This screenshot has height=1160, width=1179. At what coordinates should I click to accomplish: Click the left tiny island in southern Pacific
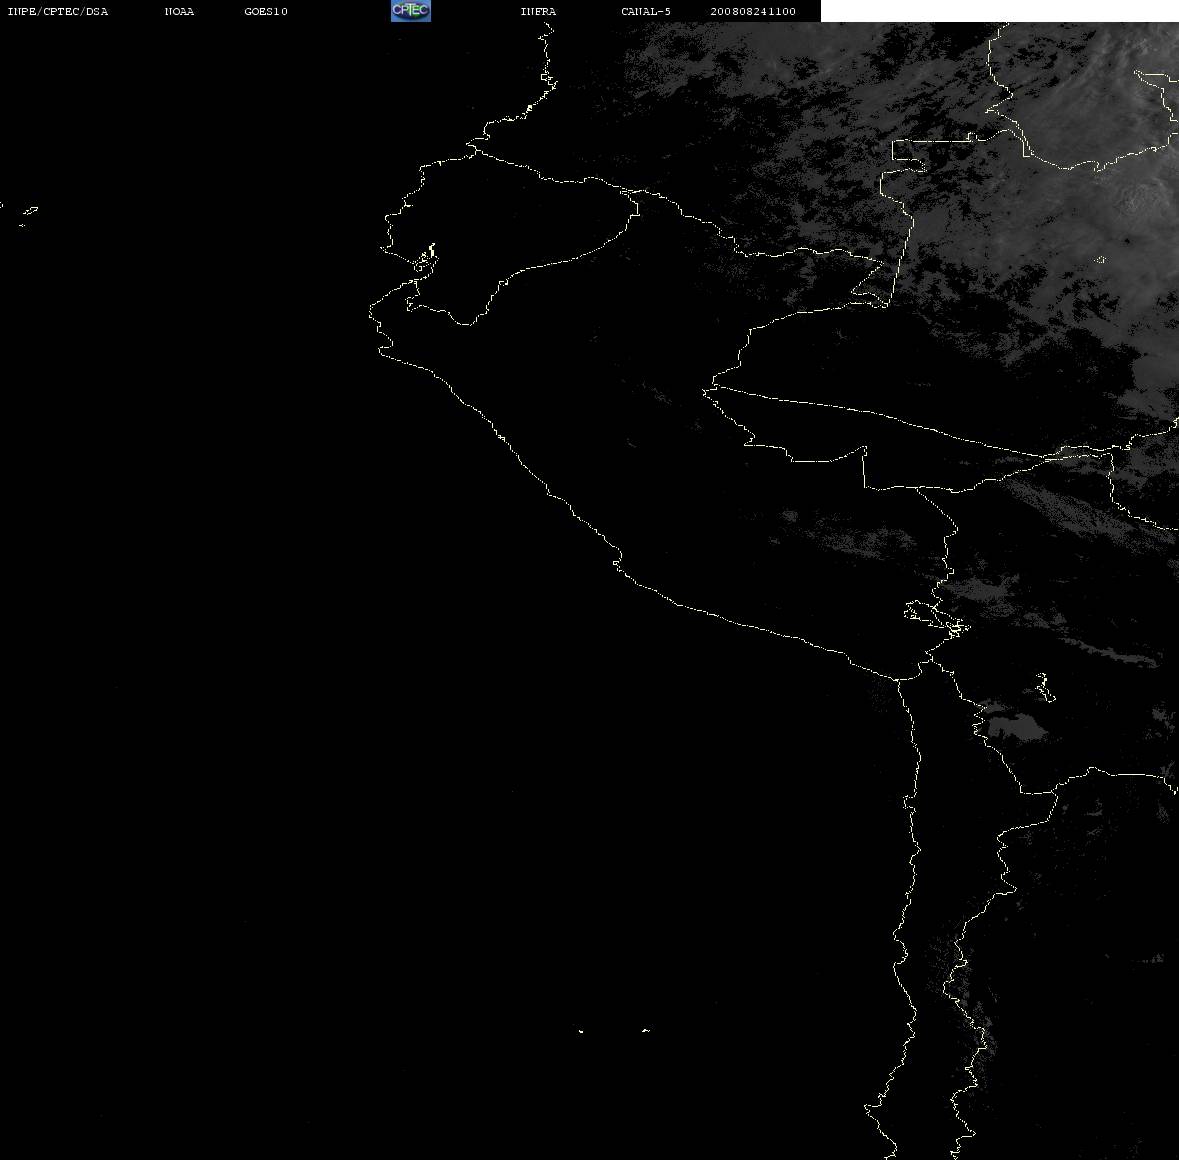point(580,1031)
